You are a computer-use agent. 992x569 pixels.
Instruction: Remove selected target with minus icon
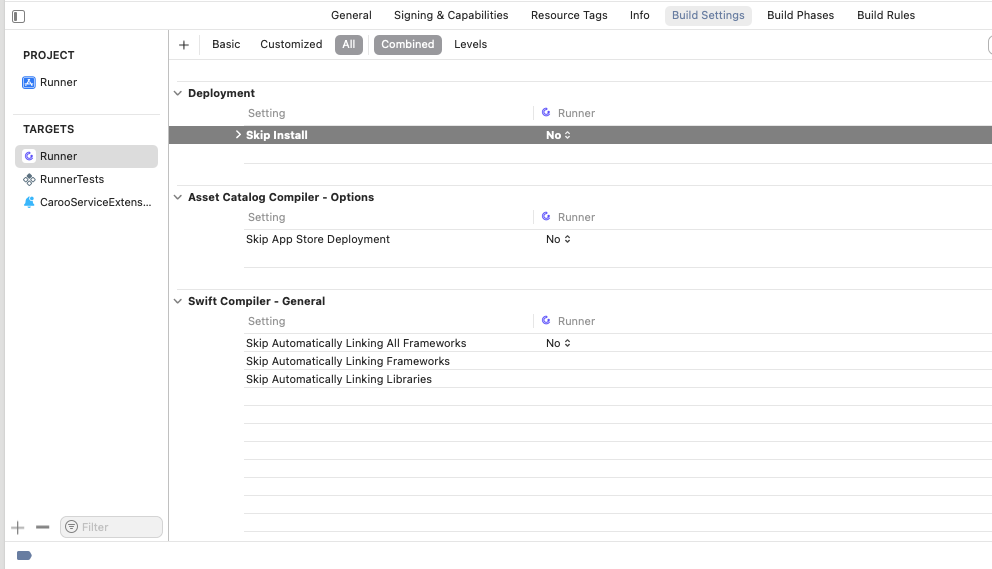[42, 527]
